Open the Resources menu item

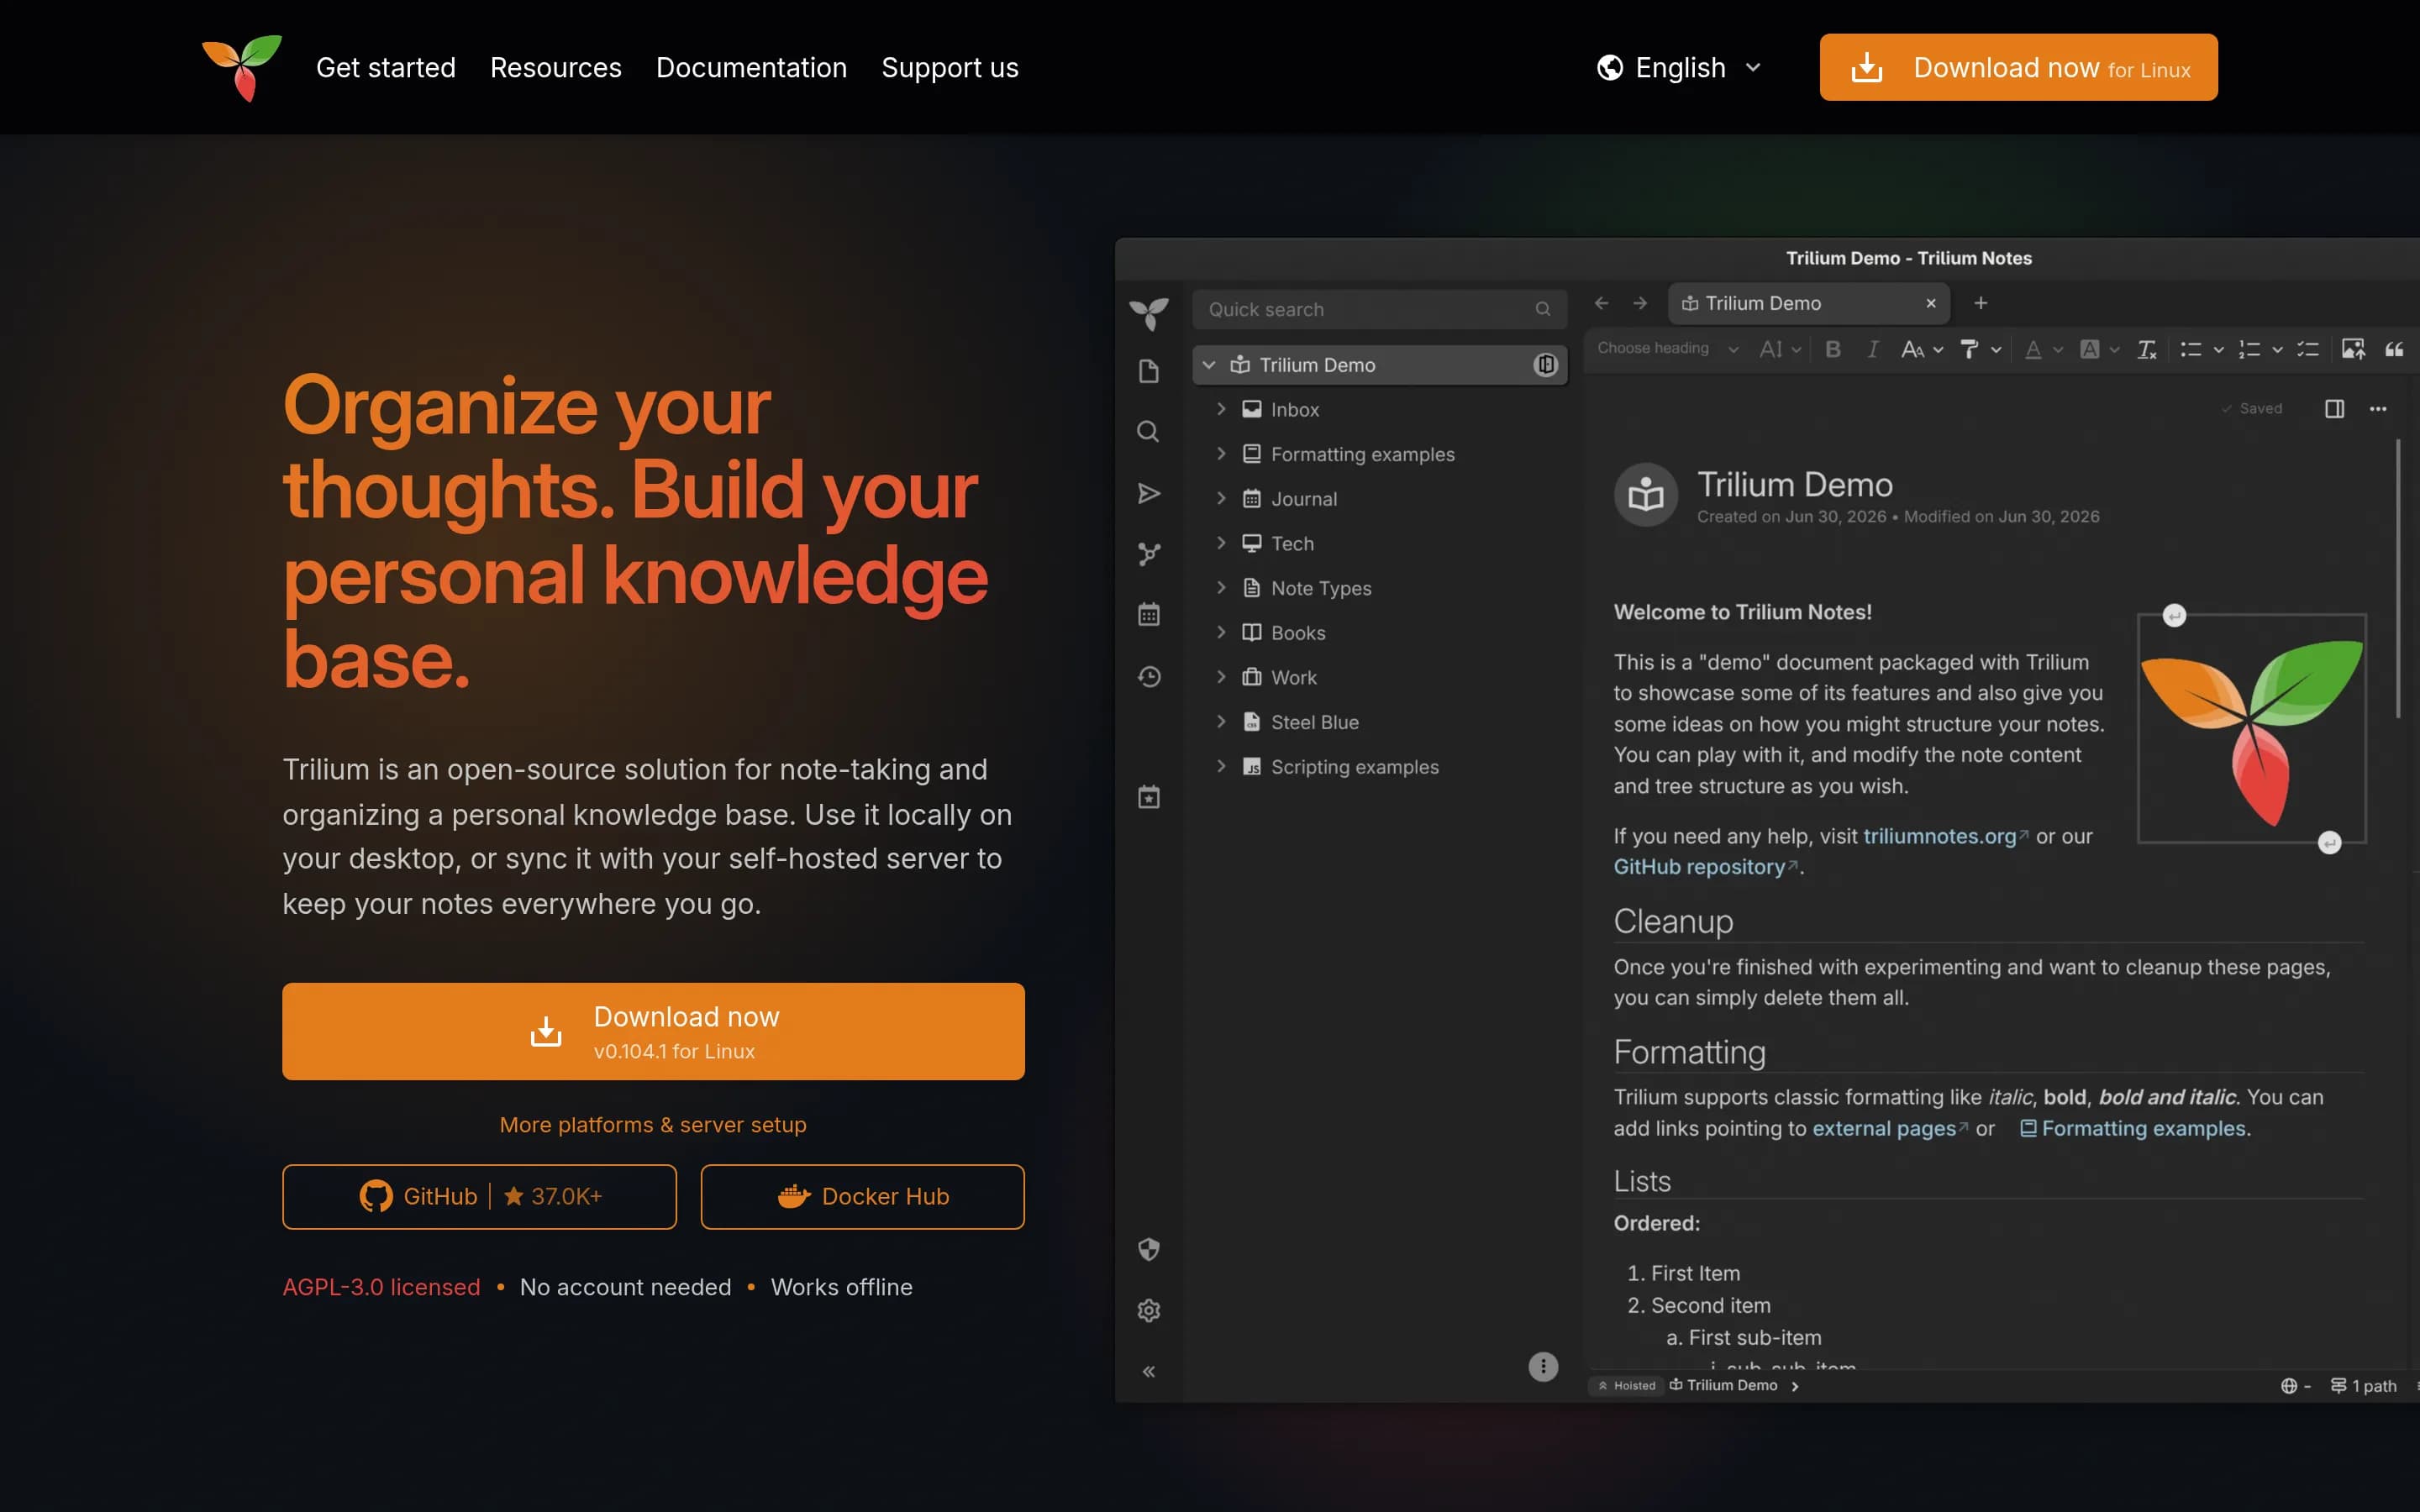coord(556,68)
